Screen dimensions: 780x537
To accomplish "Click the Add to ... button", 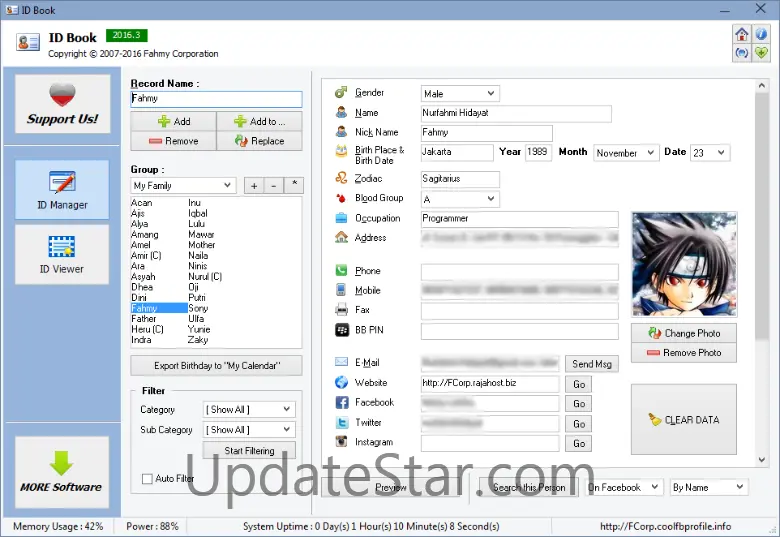I will (259, 121).
